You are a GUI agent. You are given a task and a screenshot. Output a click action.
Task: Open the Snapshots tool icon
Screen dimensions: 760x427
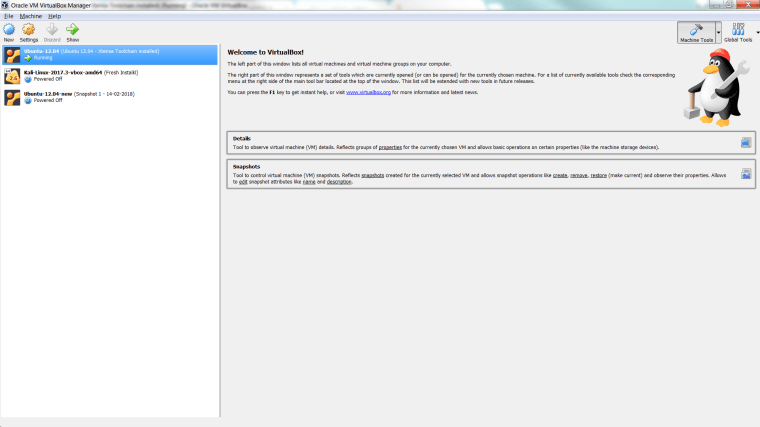[x=745, y=174]
